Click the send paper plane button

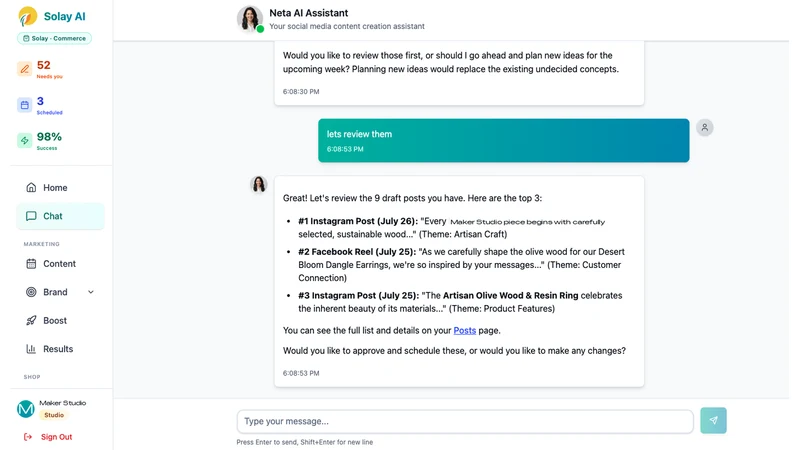pos(713,420)
